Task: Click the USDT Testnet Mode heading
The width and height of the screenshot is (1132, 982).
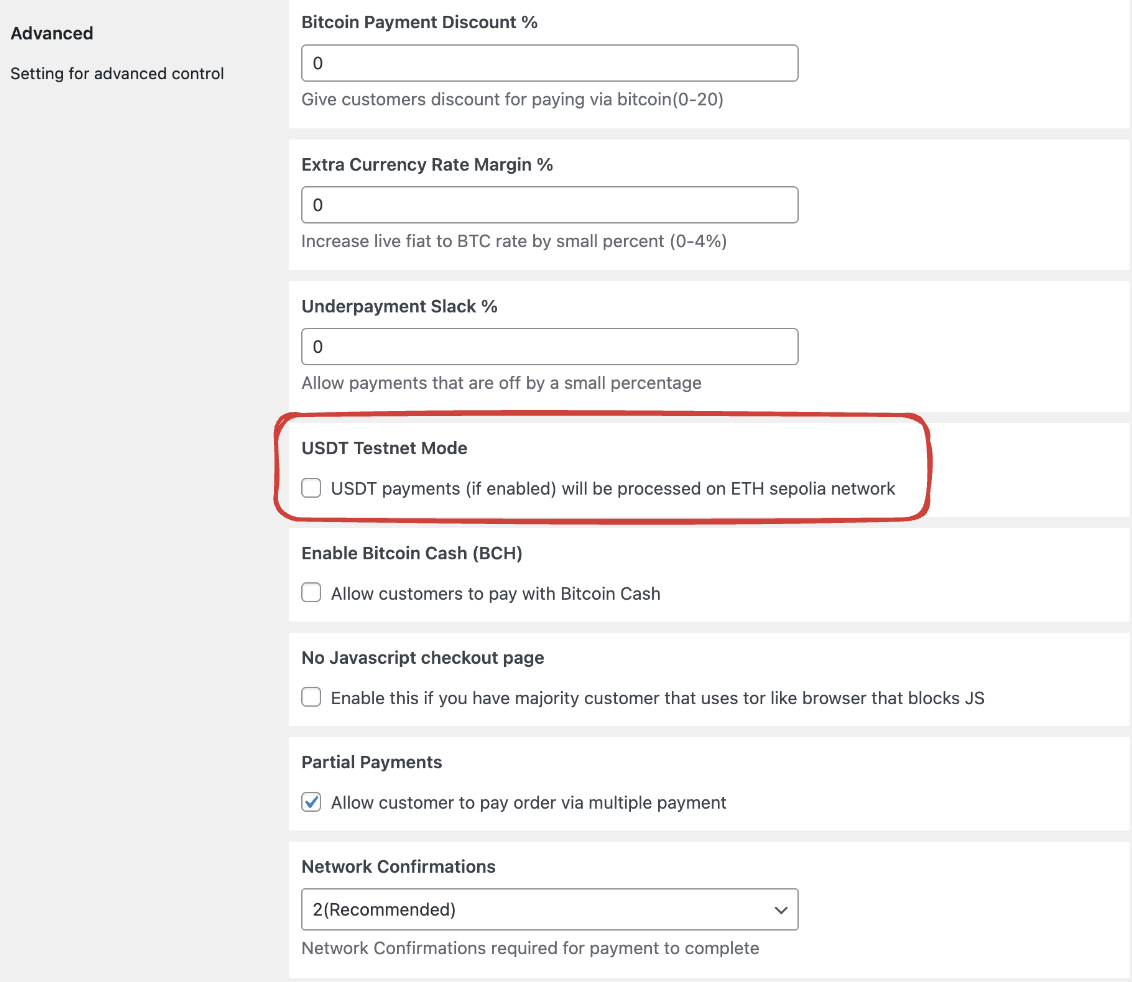Action: click(384, 448)
